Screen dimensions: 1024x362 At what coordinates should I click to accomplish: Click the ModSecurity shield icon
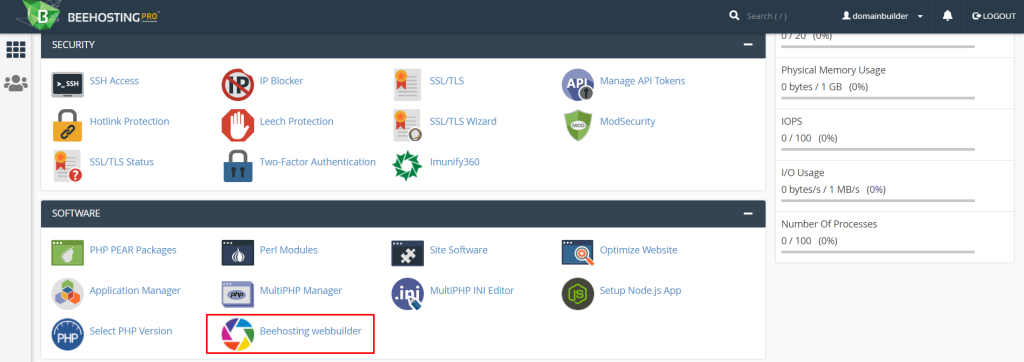[578, 125]
